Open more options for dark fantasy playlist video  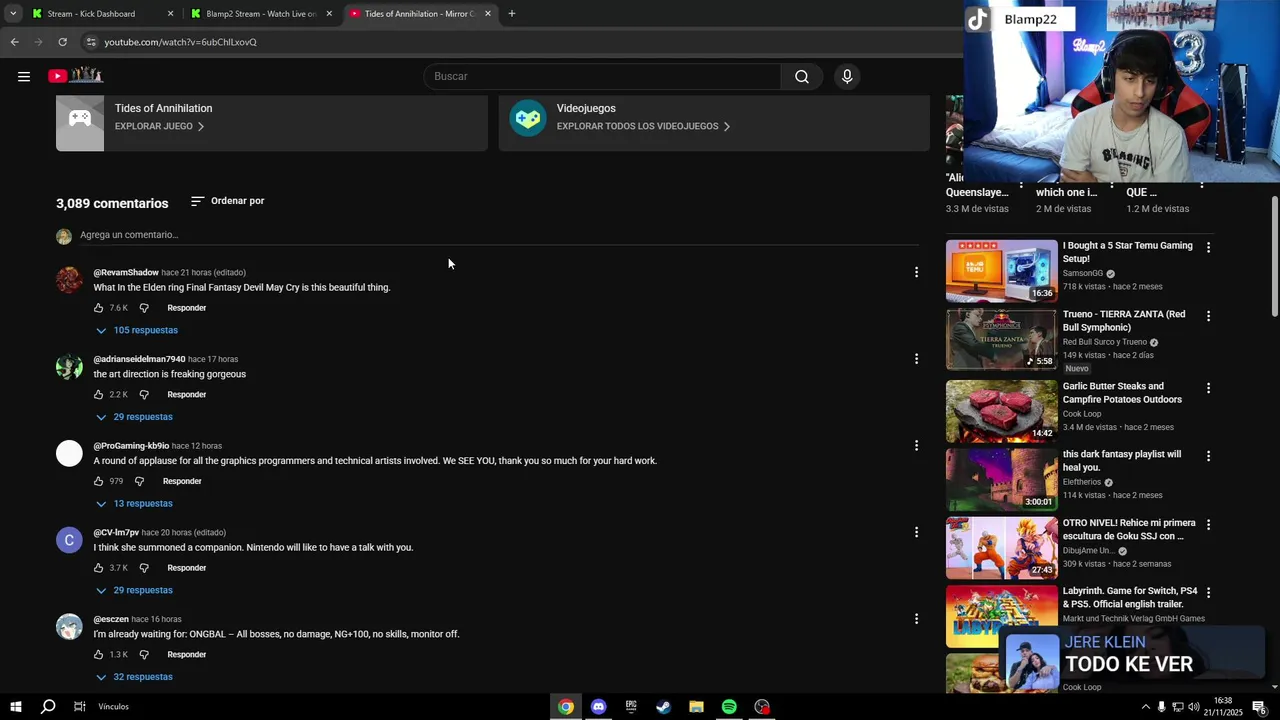[1208, 456]
